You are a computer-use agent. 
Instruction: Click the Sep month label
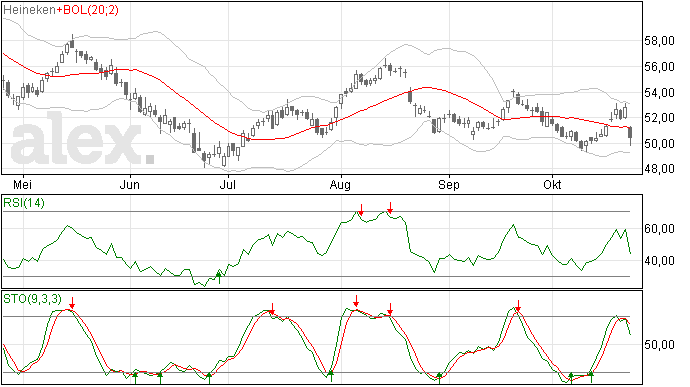click(x=448, y=185)
